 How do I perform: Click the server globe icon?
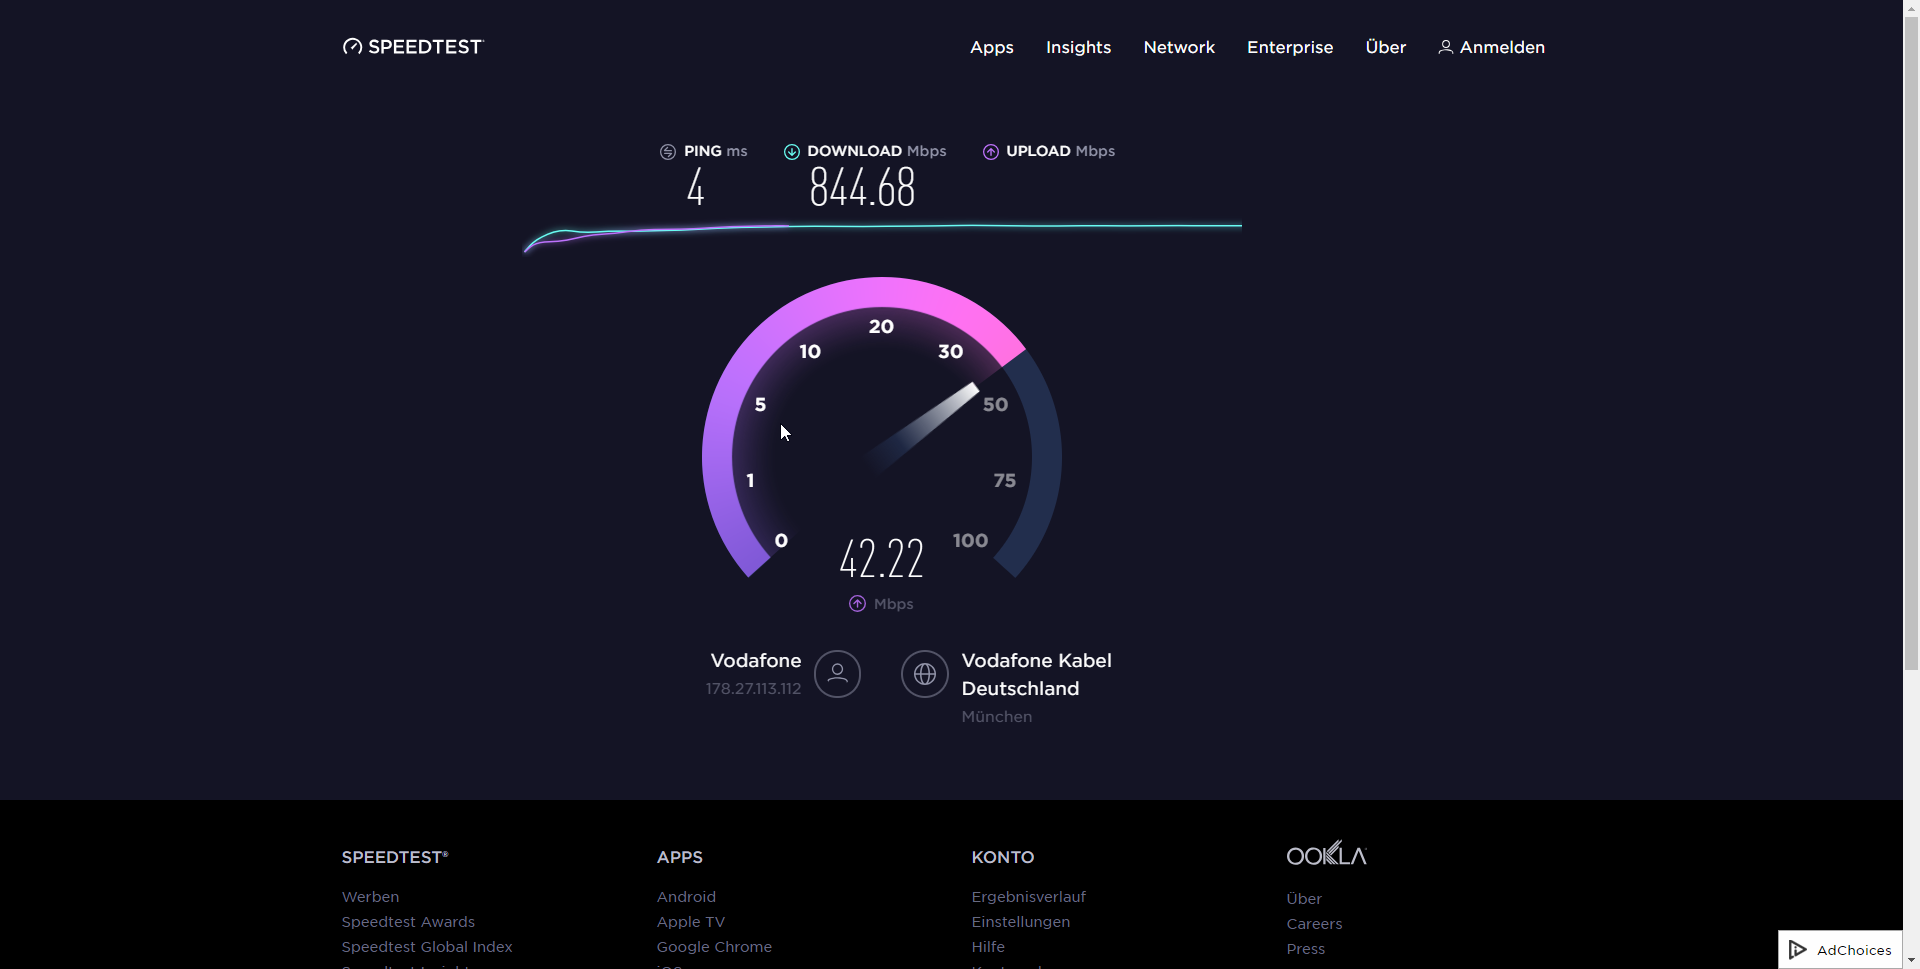pyautogui.click(x=925, y=674)
